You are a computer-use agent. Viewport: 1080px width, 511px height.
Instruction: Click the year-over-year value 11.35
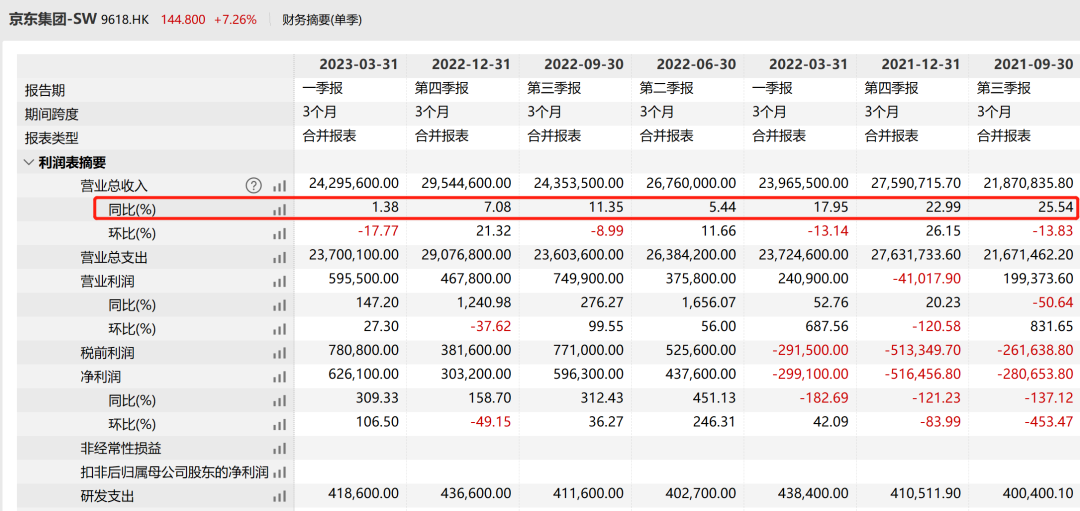(x=606, y=207)
